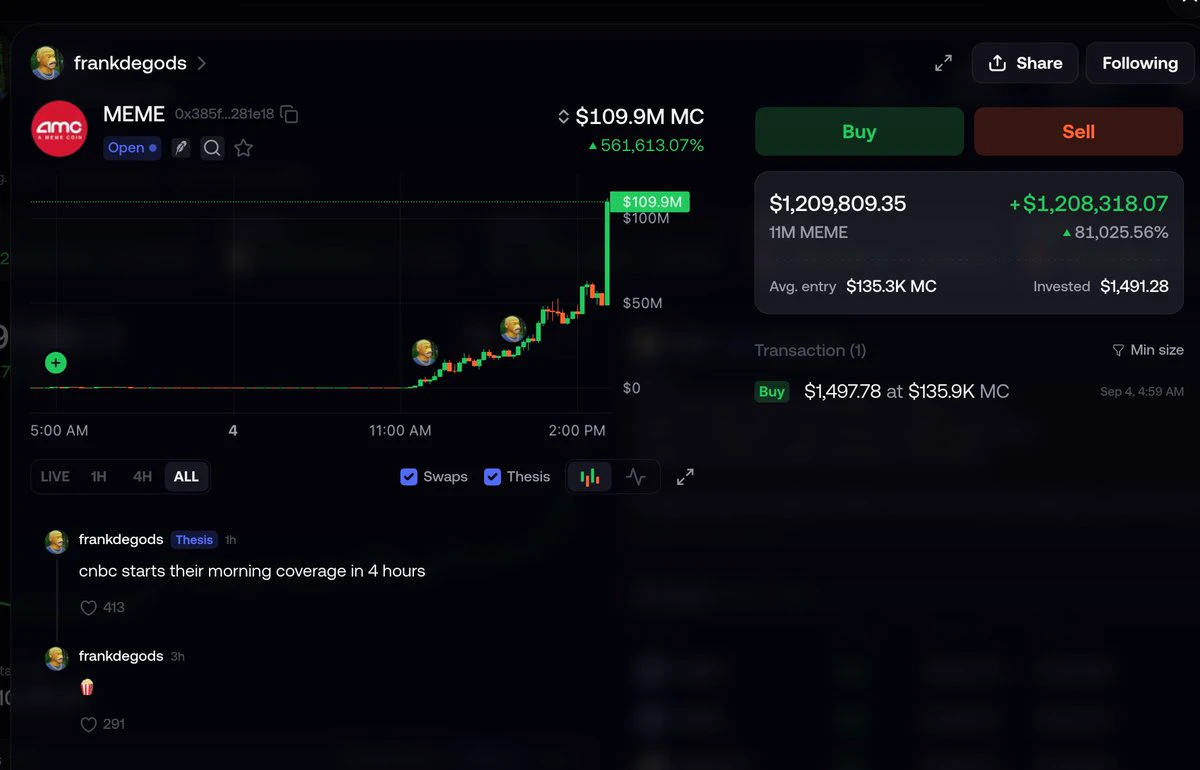Expand chart to fullscreen icon
1200x770 pixels.
pos(685,477)
